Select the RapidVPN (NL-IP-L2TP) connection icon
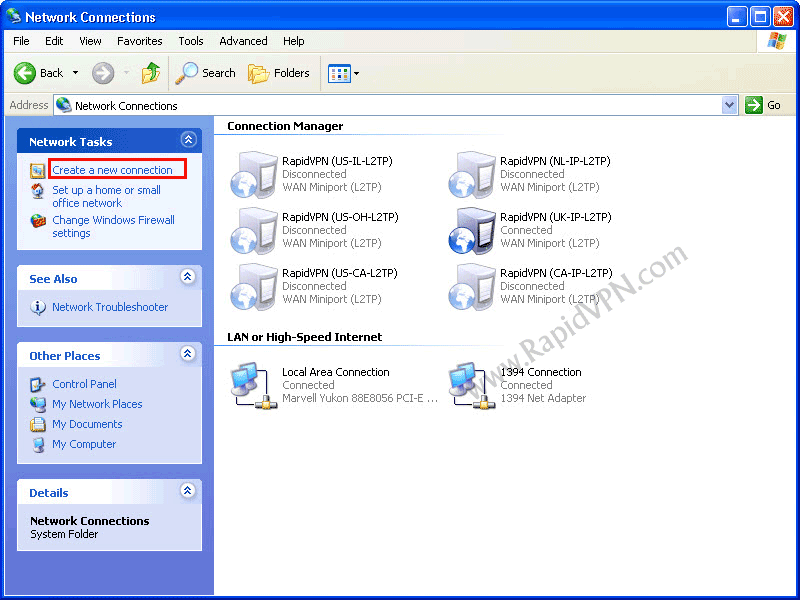The image size is (800, 600). point(471,174)
